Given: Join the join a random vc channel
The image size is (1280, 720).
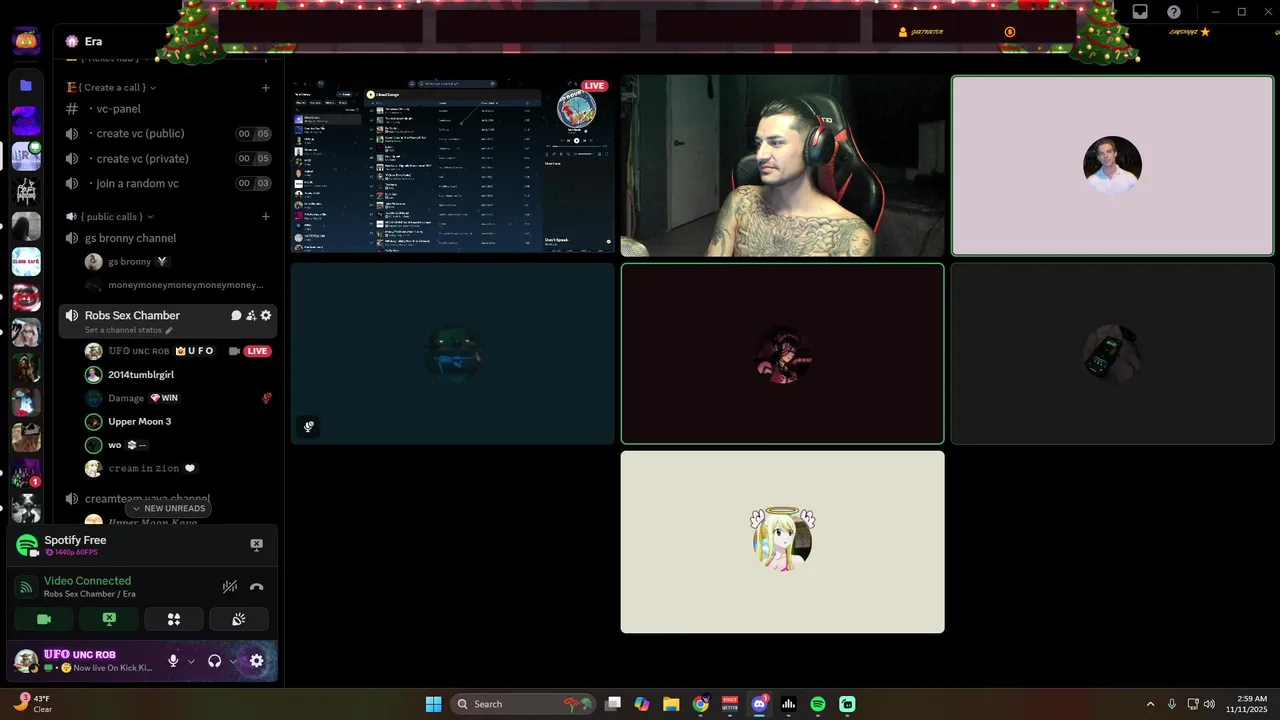Looking at the screenshot, I should coord(168,184).
